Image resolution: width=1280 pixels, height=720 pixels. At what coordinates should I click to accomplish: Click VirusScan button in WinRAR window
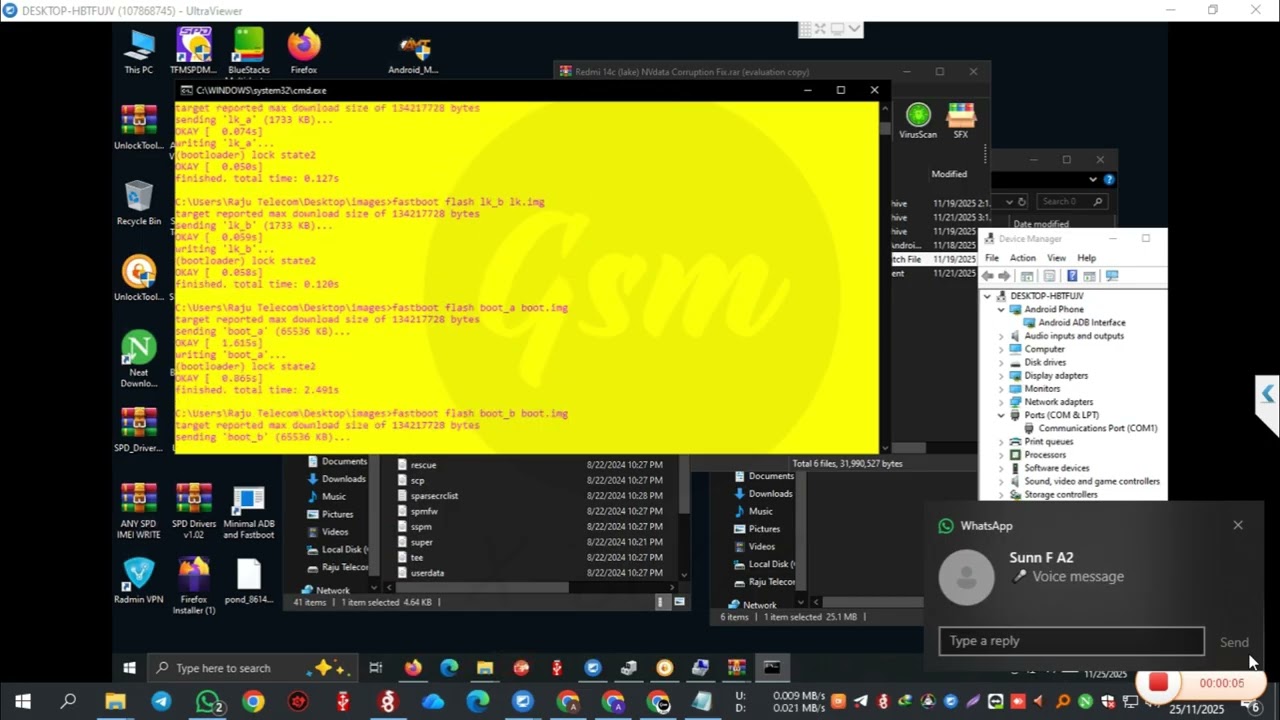click(x=918, y=121)
